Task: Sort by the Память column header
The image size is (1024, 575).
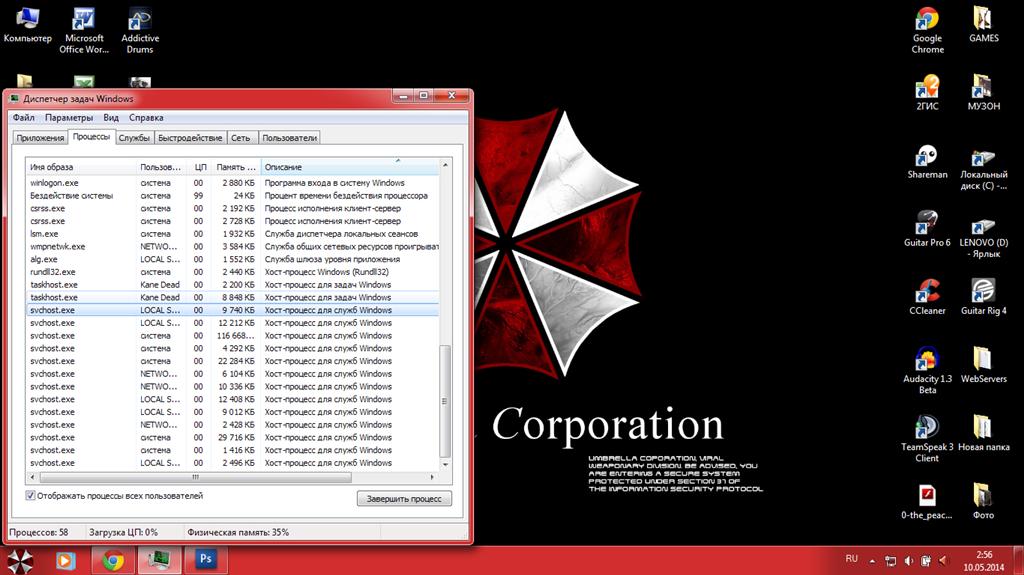Action: point(236,167)
